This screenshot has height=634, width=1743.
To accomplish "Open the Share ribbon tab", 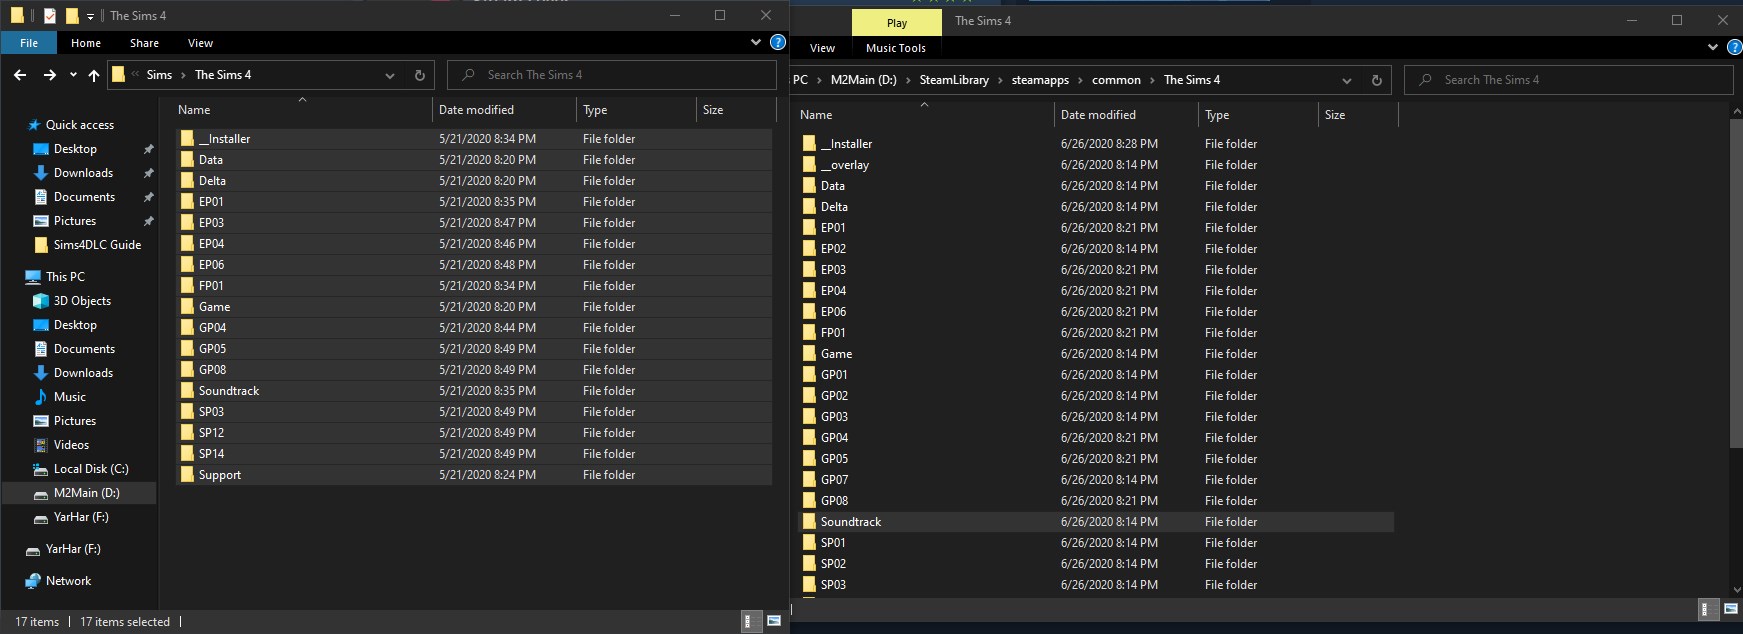I will [x=144, y=43].
